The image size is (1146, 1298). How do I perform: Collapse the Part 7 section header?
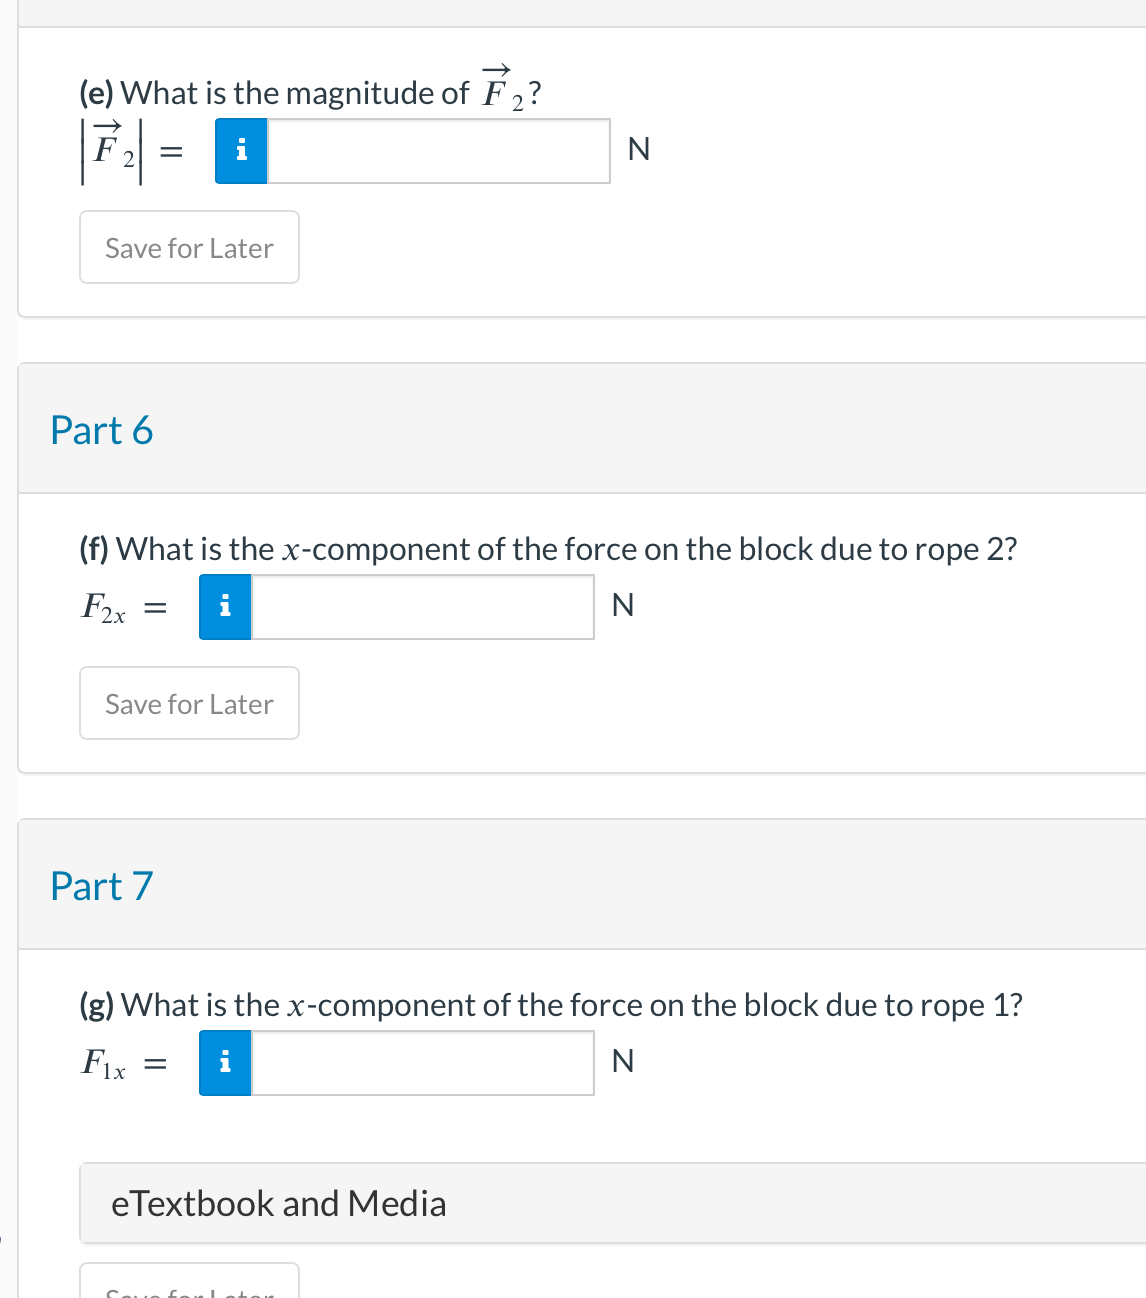coord(102,886)
